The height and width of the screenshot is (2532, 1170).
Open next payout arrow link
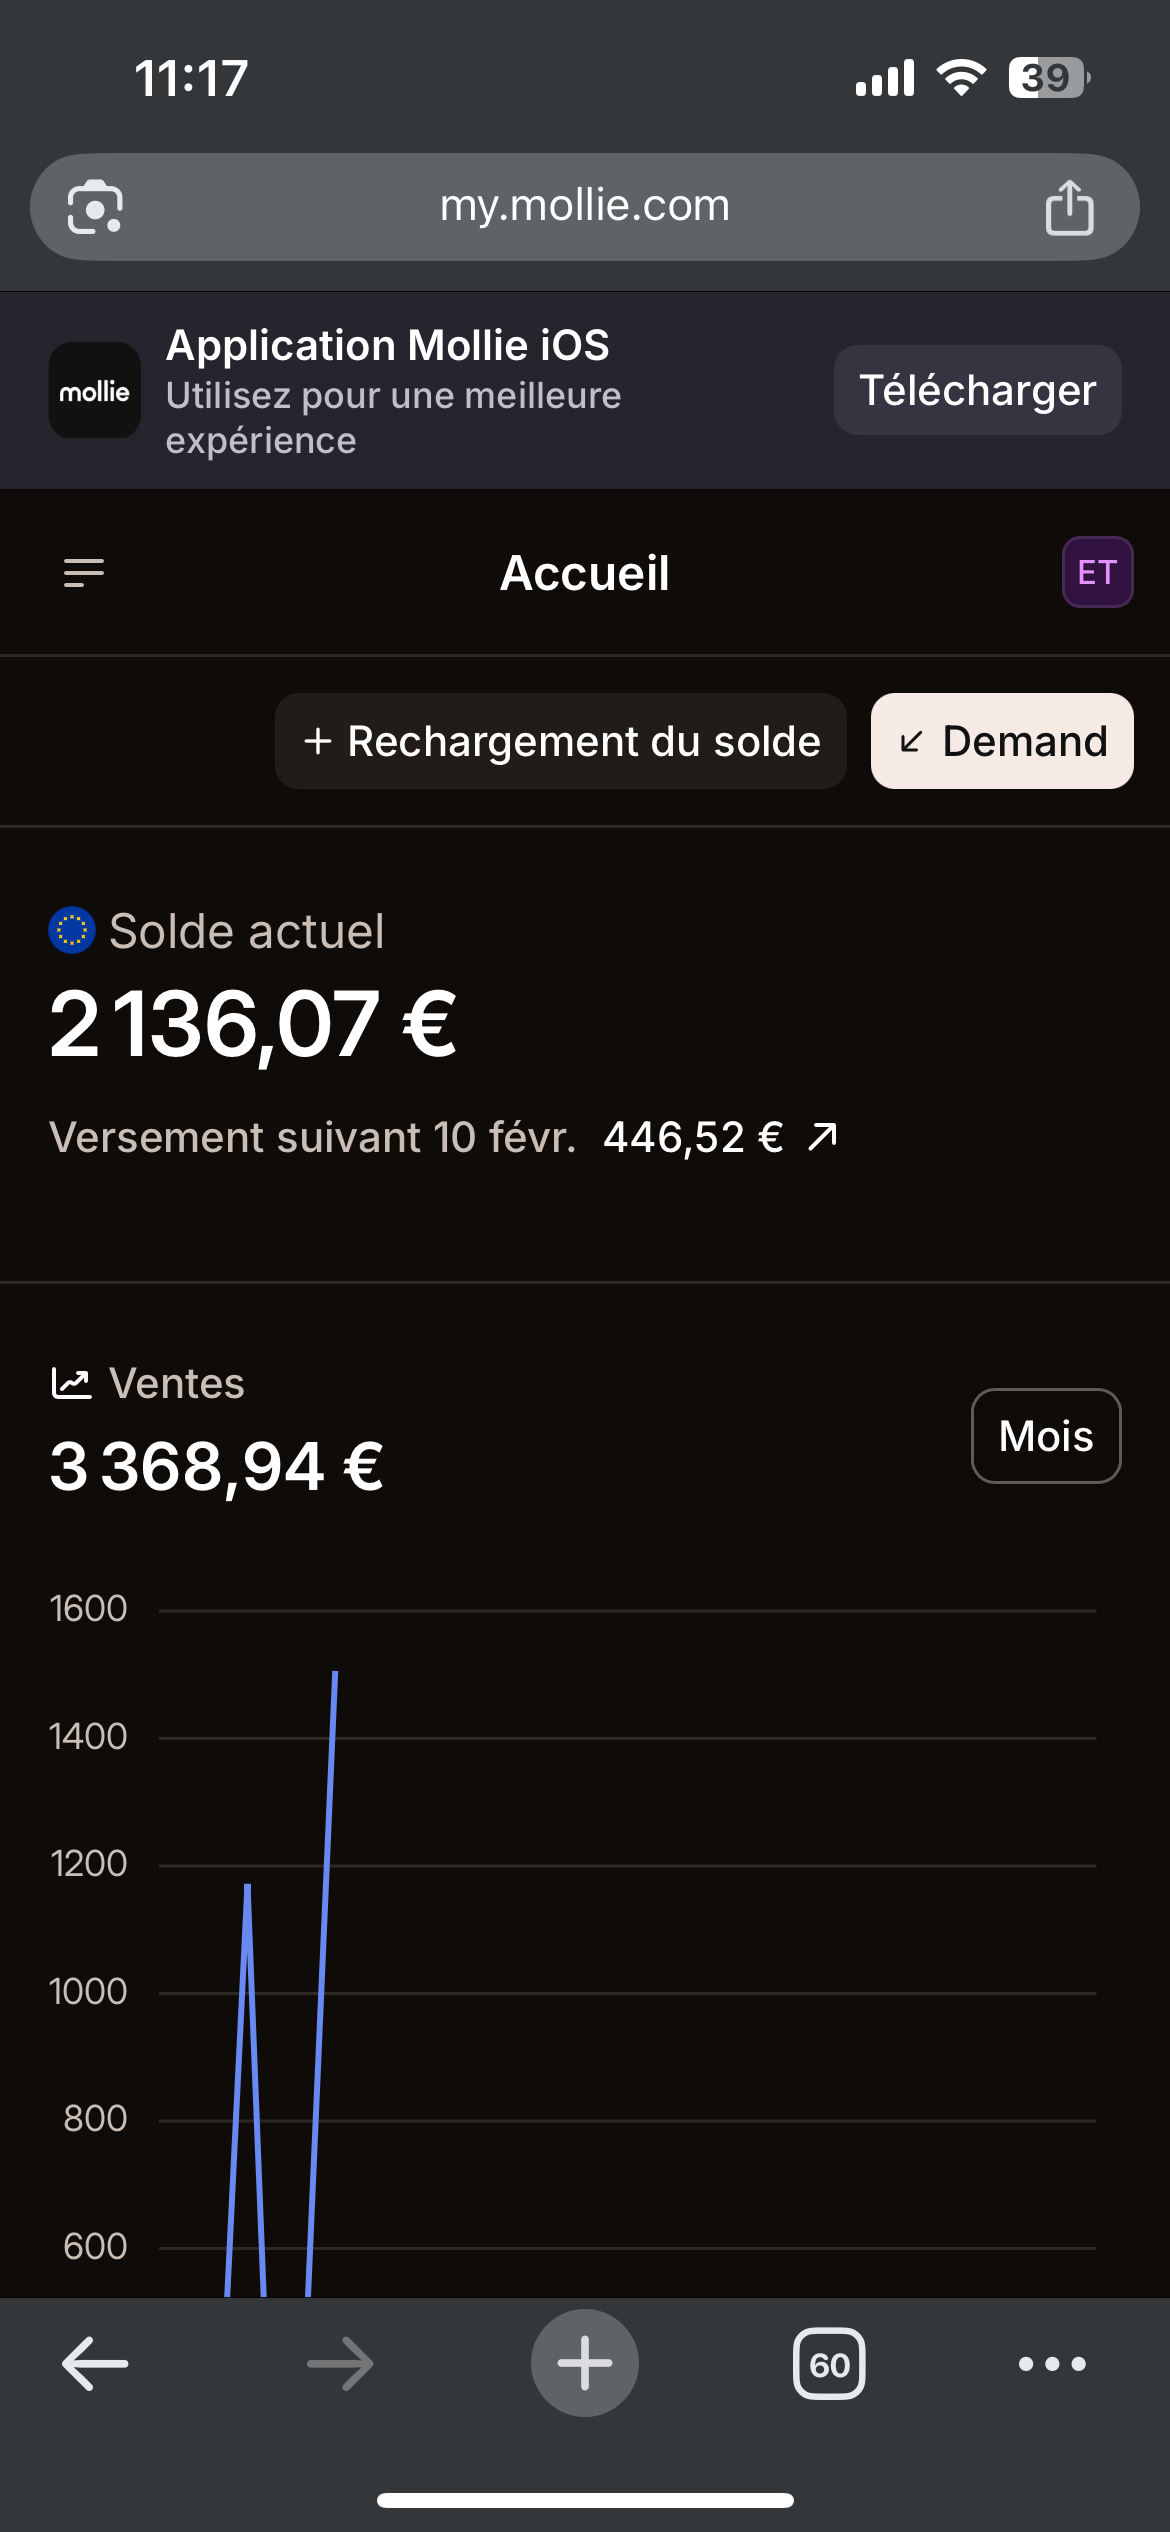tap(823, 1137)
